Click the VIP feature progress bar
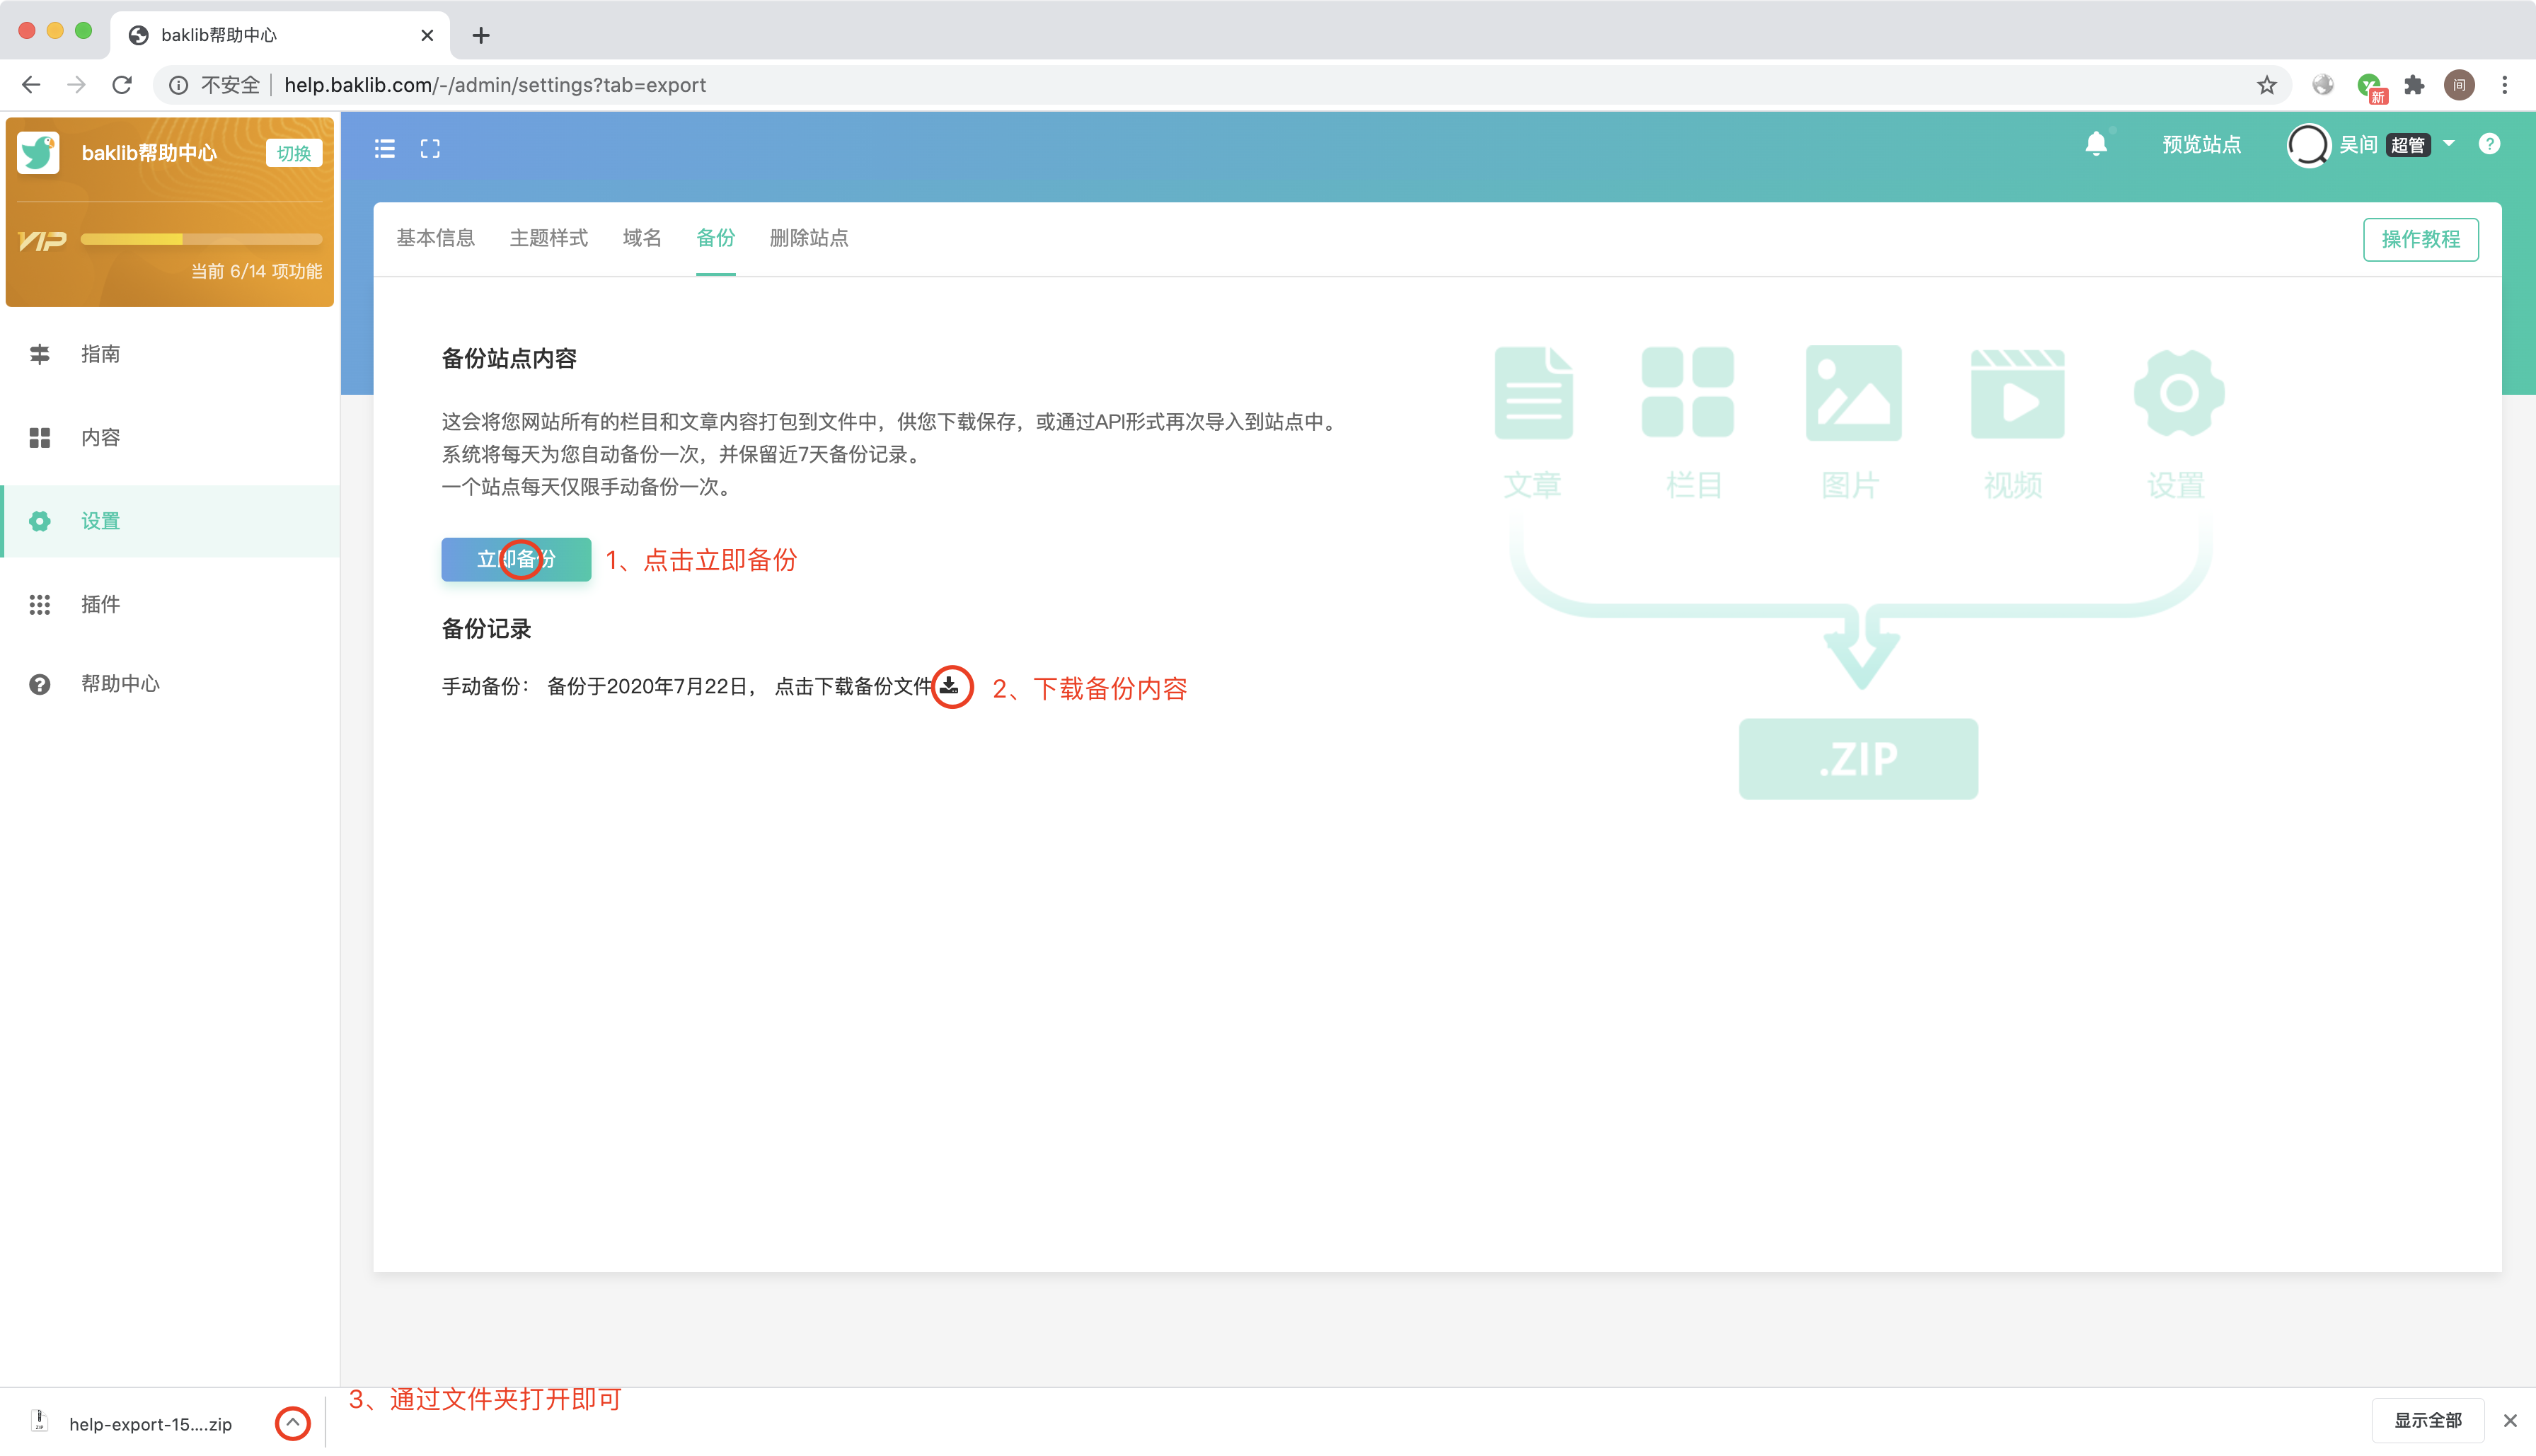The image size is (2536, 1456). [201, 240]
